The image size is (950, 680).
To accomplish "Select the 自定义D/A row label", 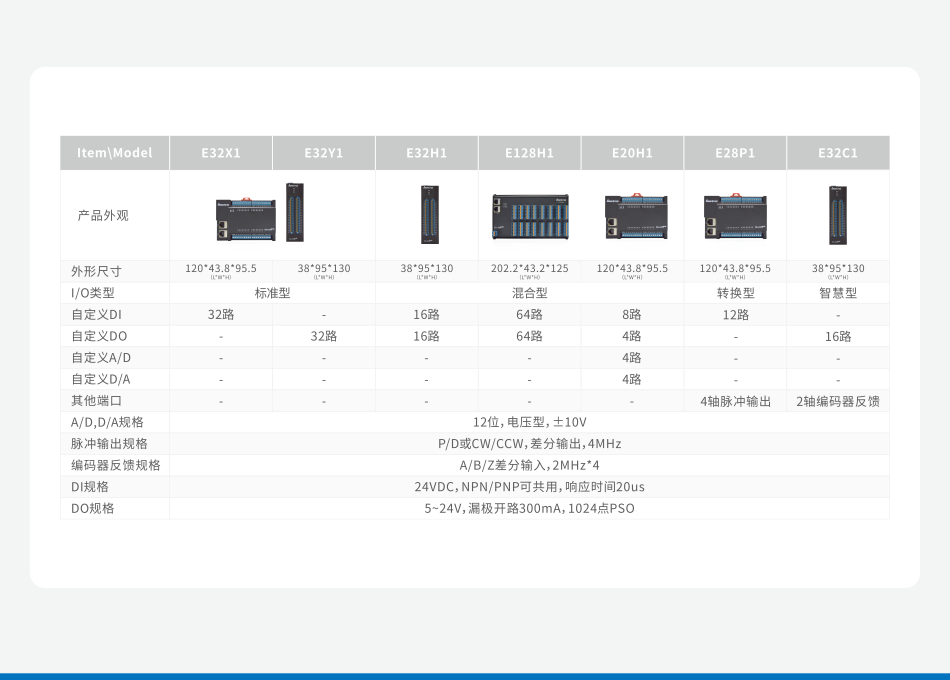I will pyautogui.click(x=101, y=379).
